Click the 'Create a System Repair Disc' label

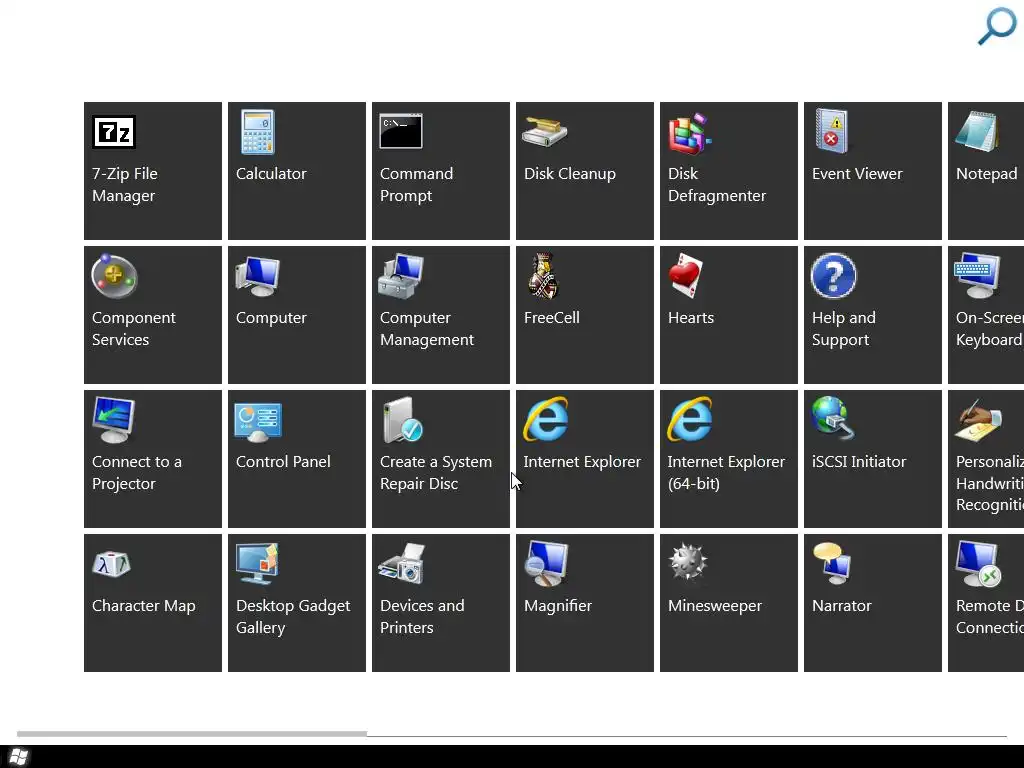tap(436, 473)
